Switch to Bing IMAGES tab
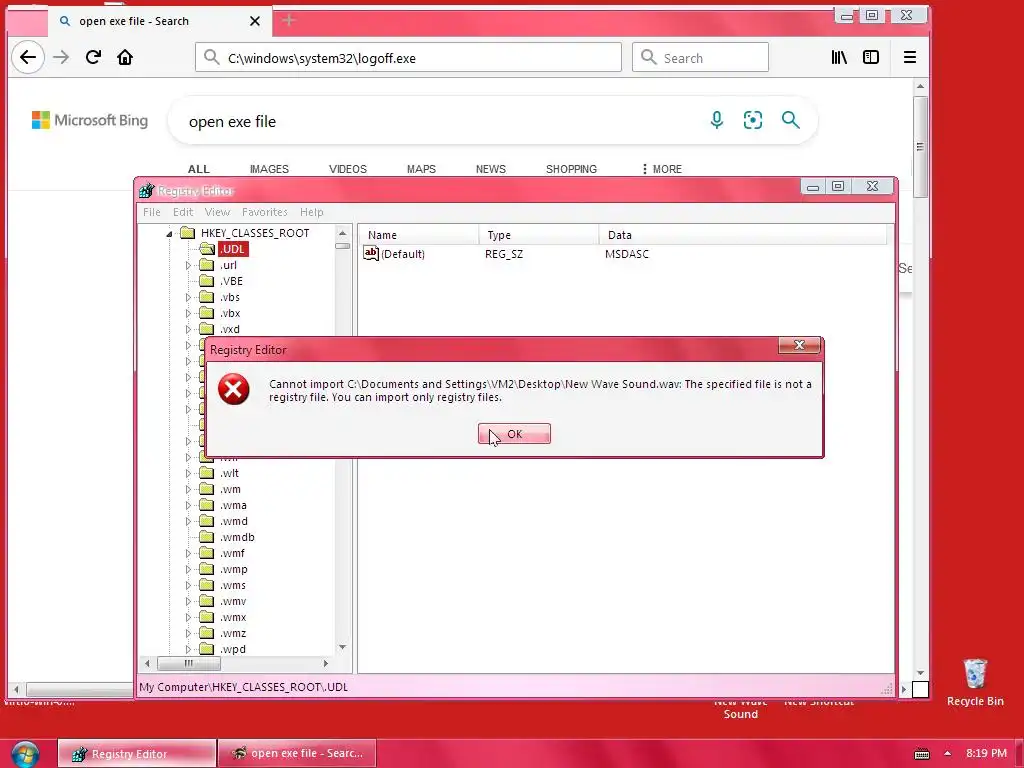This screenshot has height=768, width=1024. click(x=269, y=169)
